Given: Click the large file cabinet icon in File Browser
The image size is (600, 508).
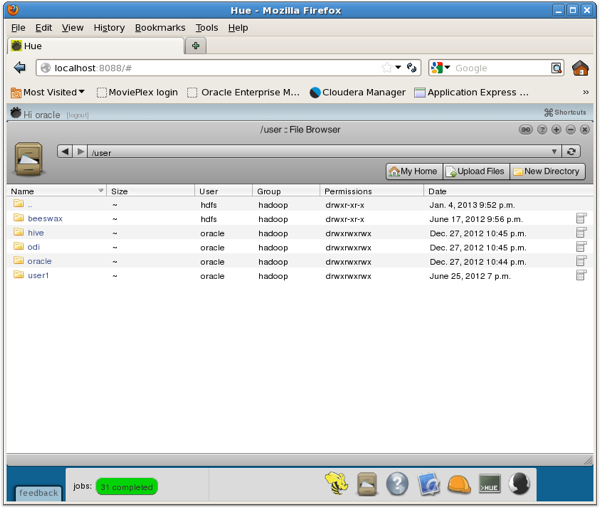Looking at the screenshot, I should [x=28, y=159].
